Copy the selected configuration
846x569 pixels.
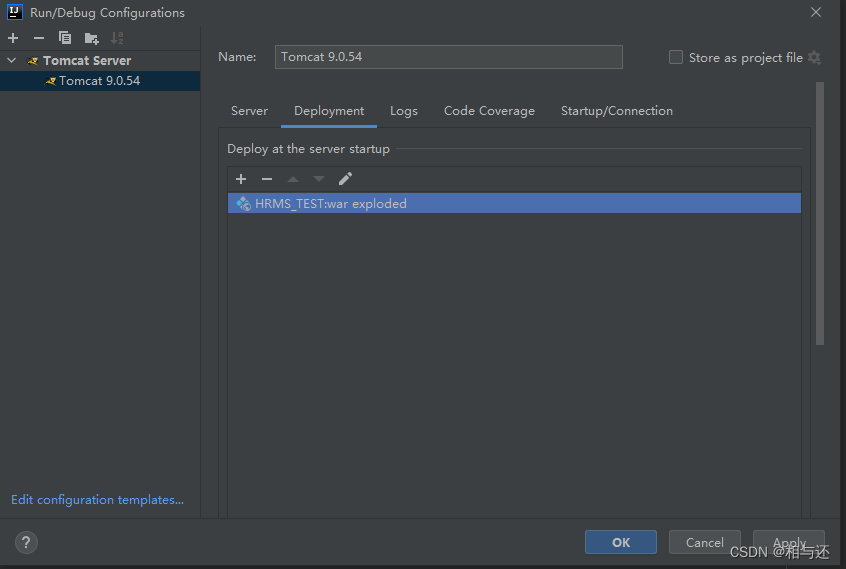(x=65, y=38)
